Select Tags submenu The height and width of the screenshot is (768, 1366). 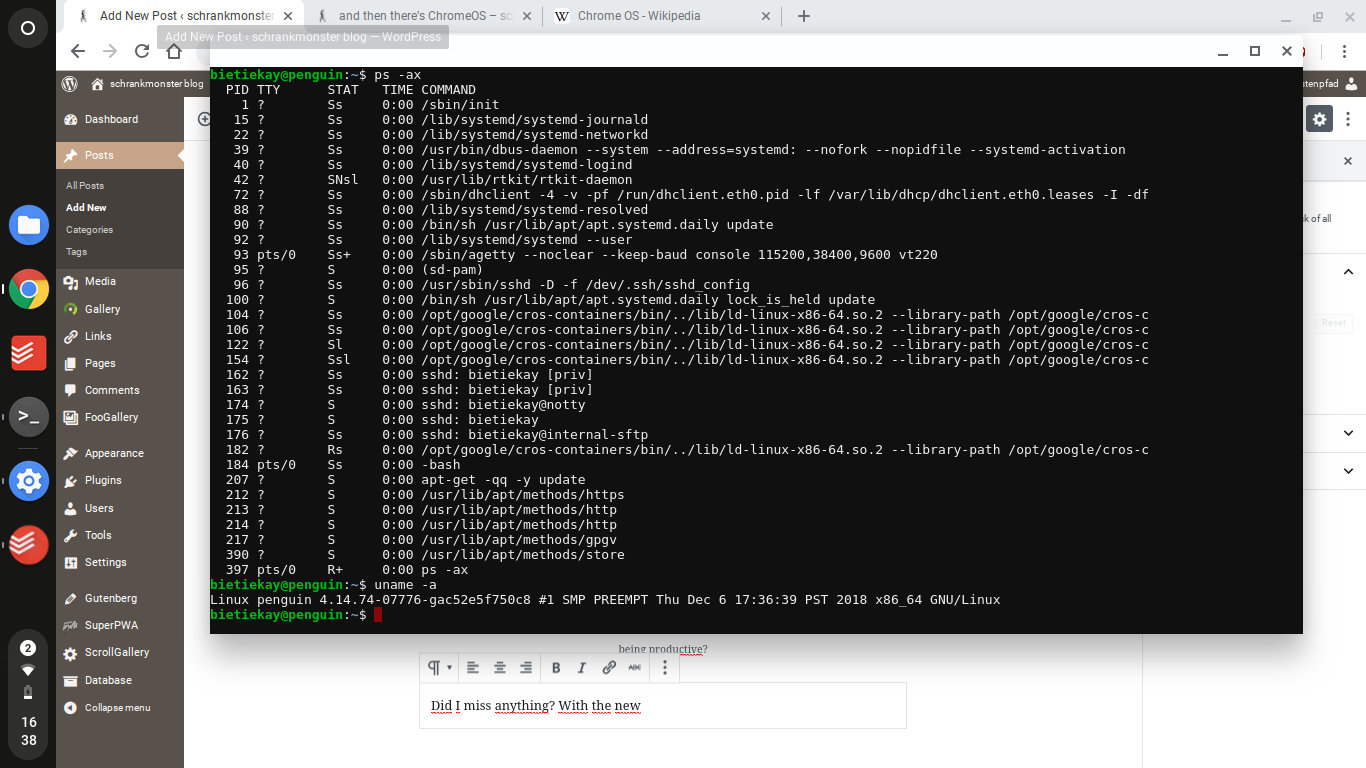click(x=76, y=252)
